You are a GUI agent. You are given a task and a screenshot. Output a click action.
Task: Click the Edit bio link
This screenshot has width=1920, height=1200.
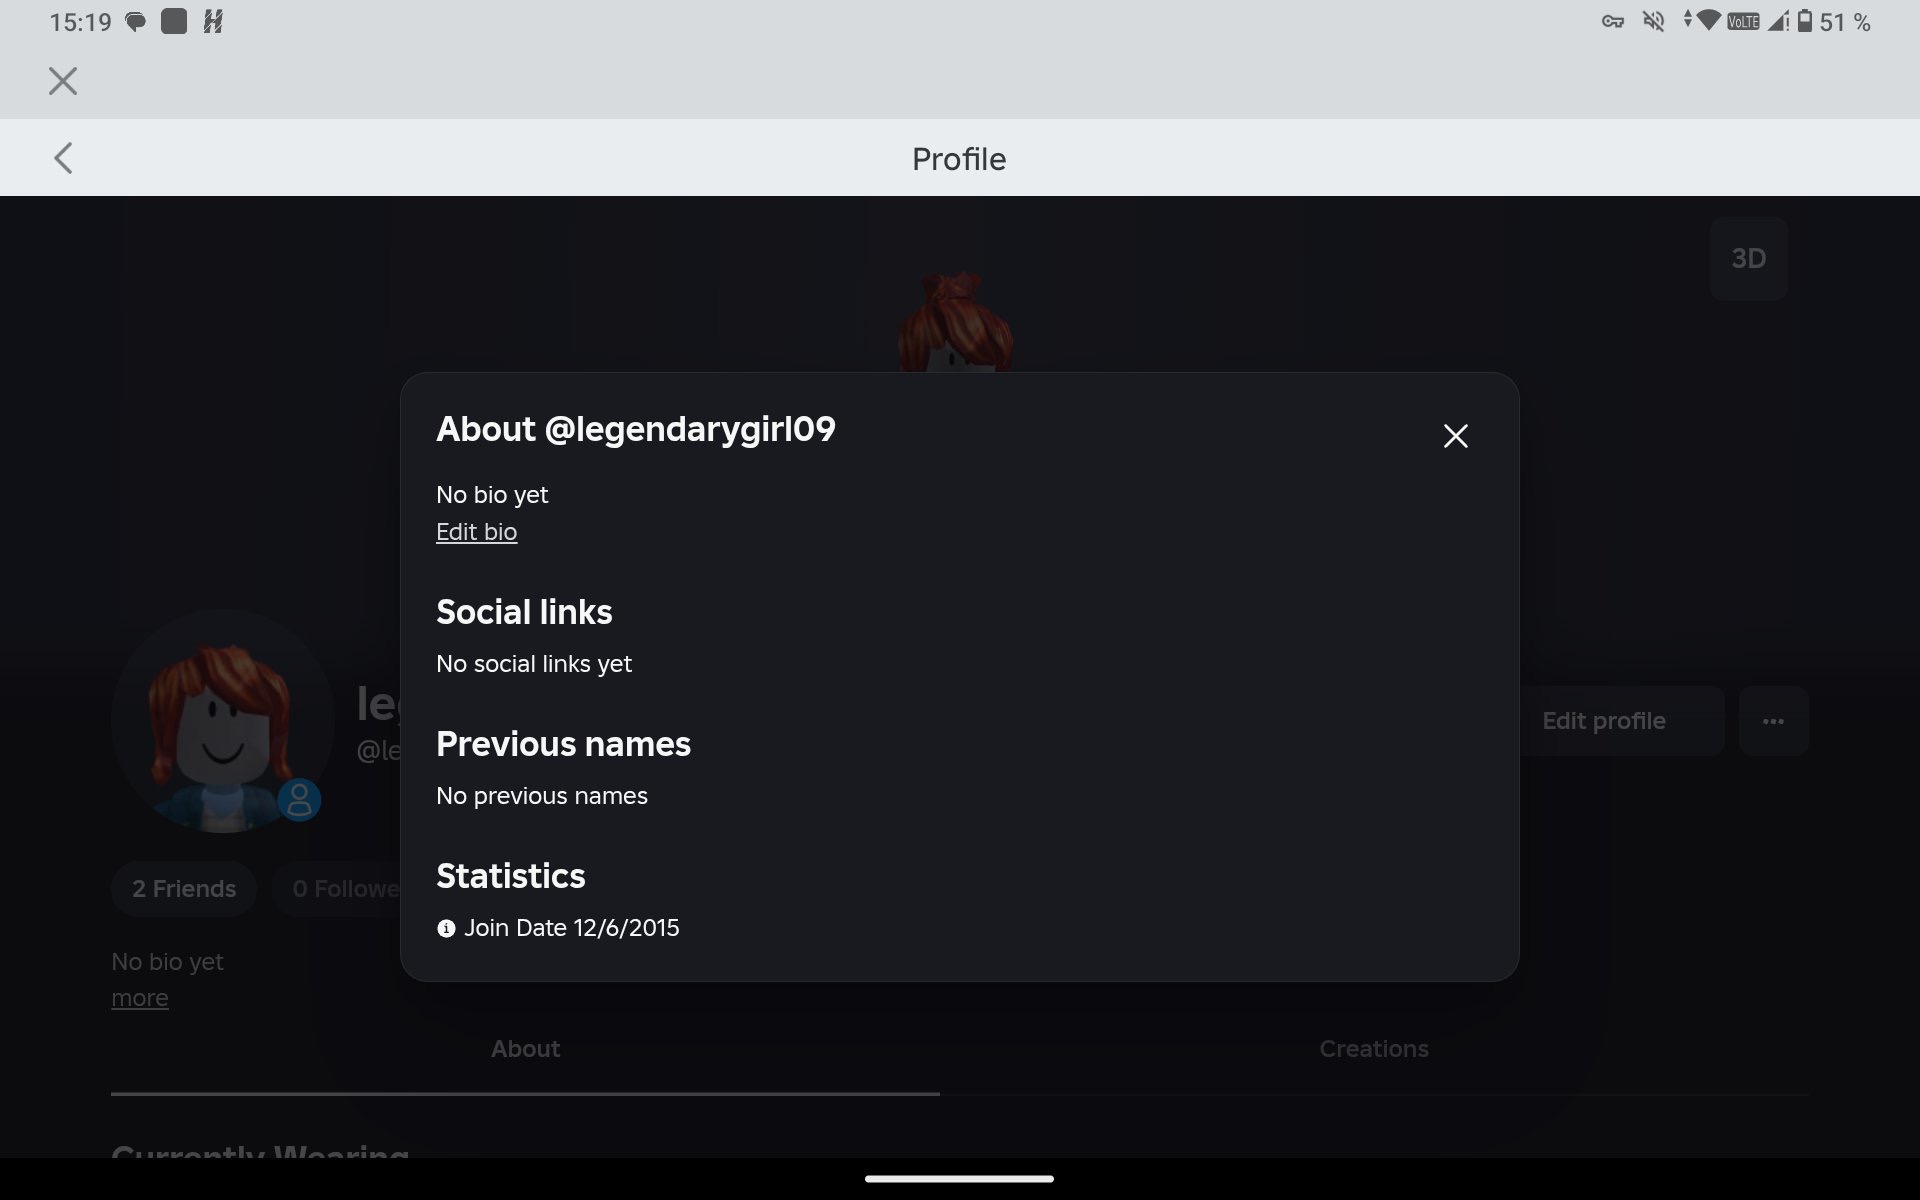pos(476,532)
